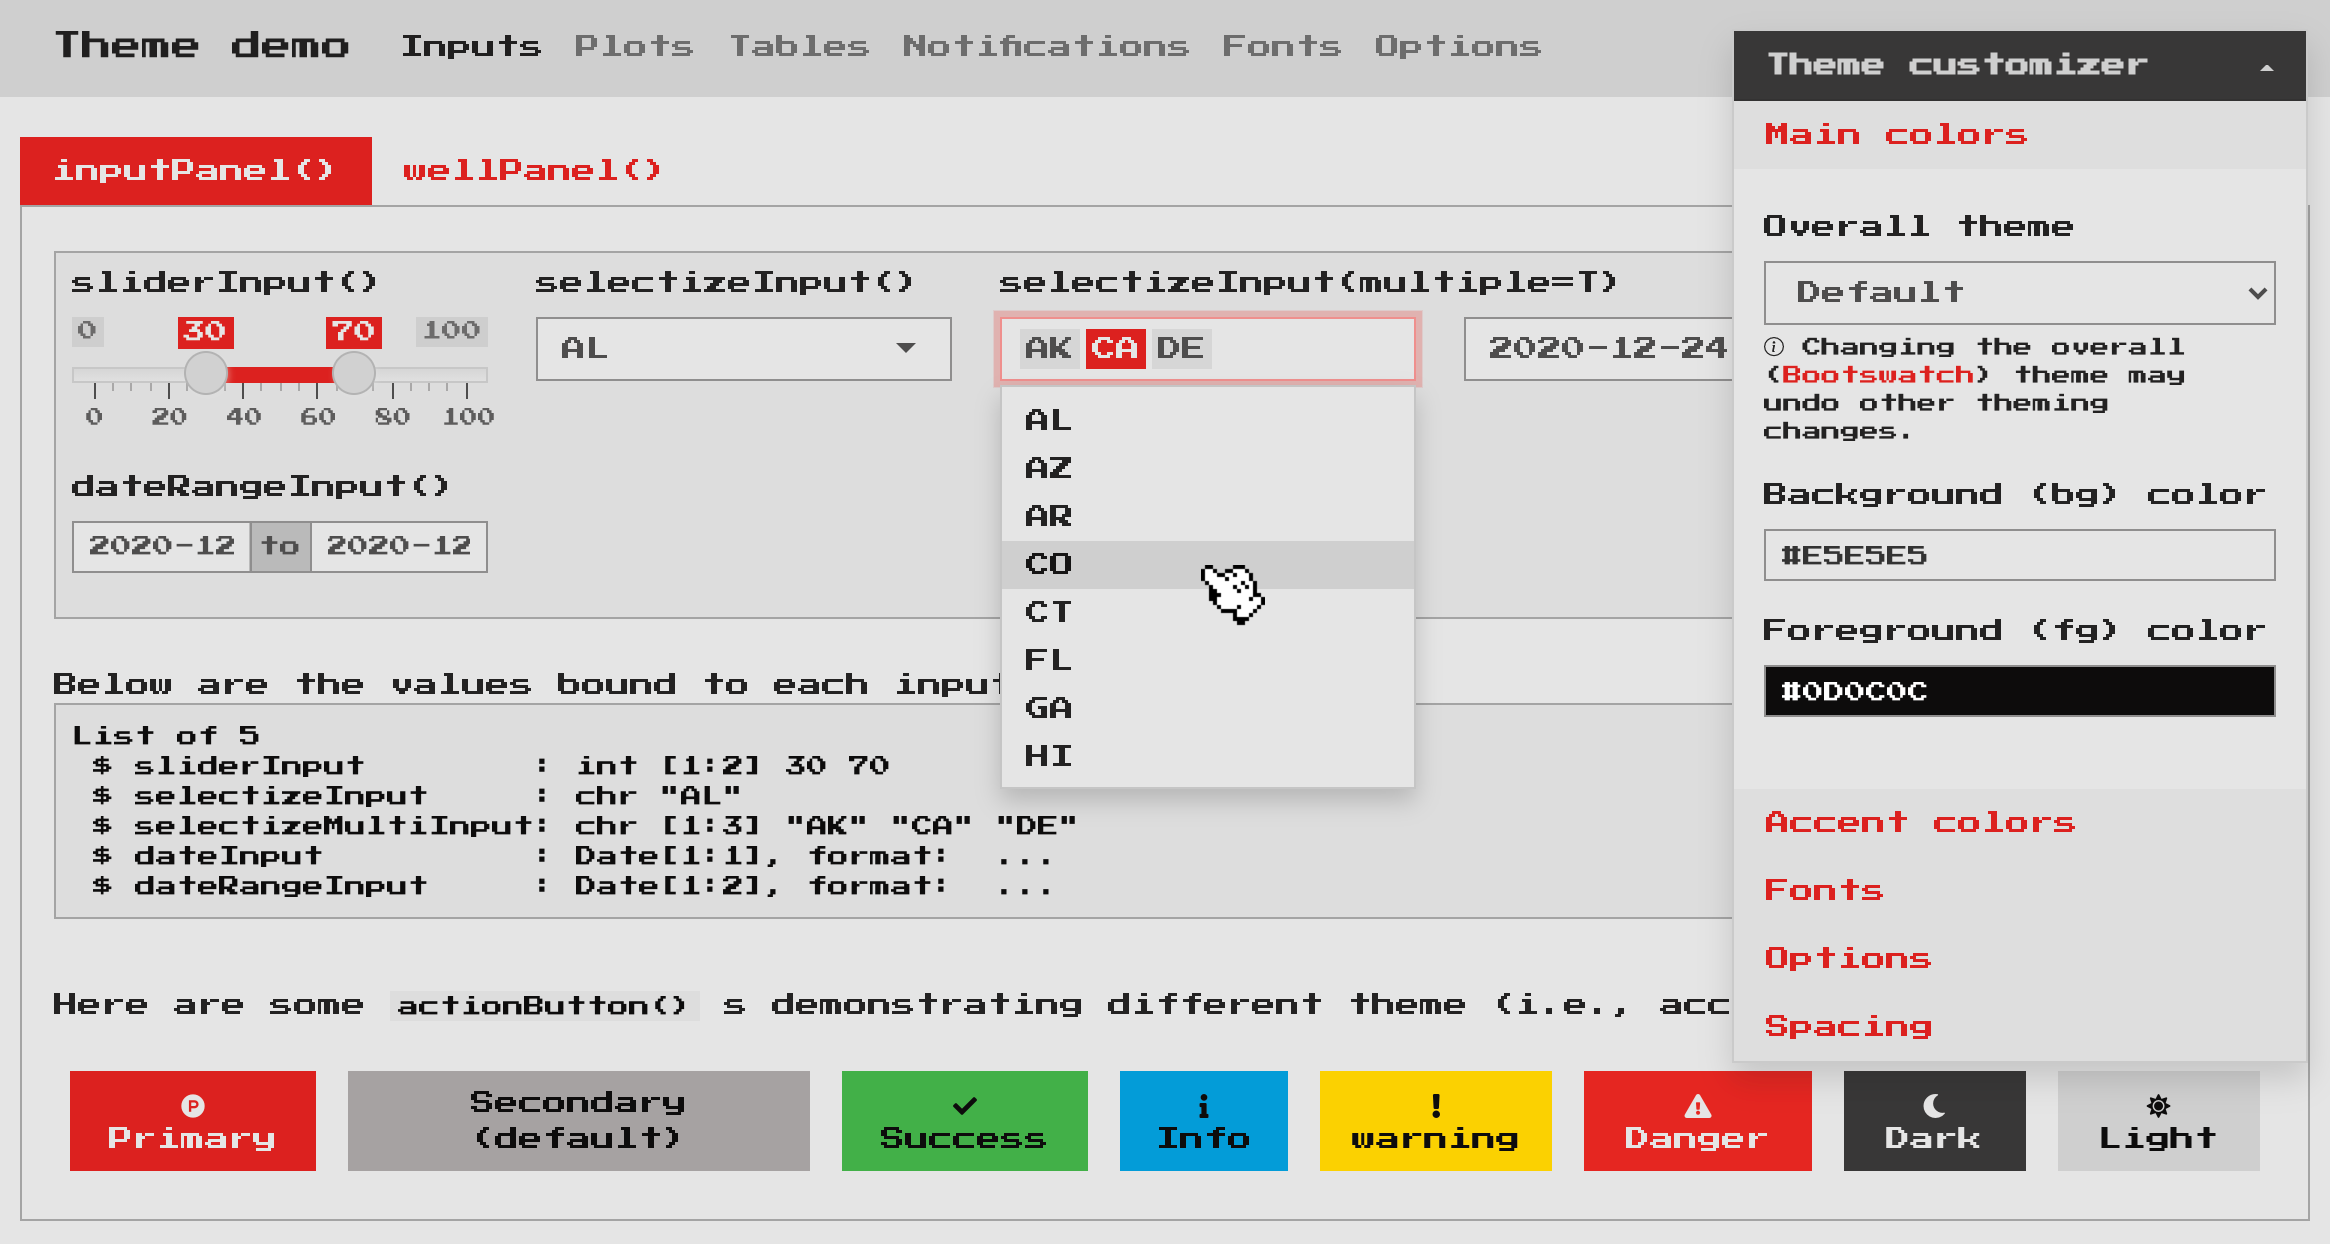Open the Accent colors section
The height and width of the screenshot is (1244, 2330).
(x=1919, y=822)
